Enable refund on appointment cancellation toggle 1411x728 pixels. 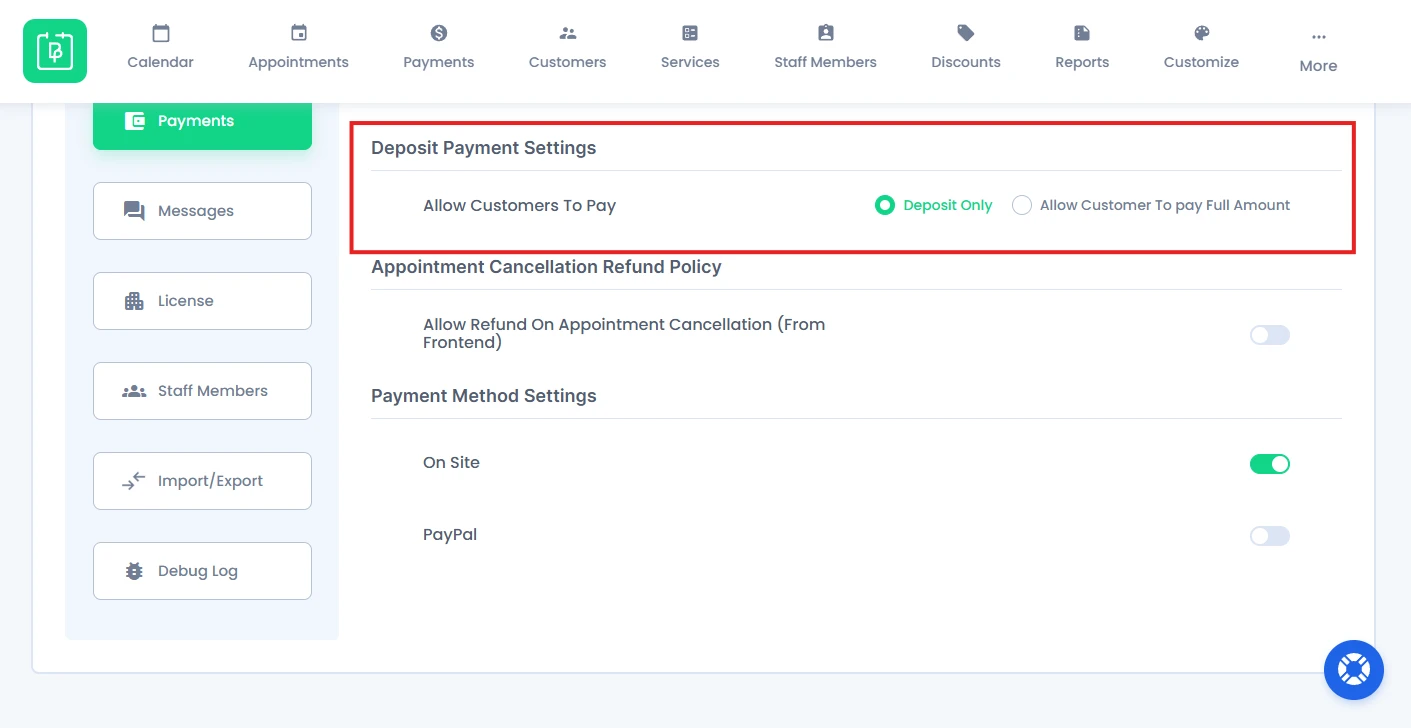(1270, 335)
